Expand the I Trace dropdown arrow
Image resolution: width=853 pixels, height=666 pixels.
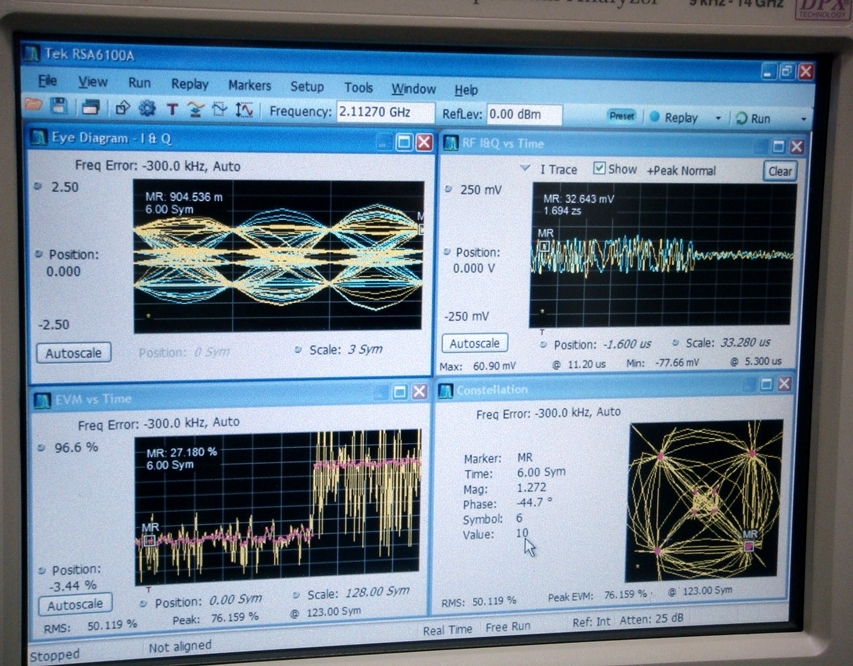point(525,168)
